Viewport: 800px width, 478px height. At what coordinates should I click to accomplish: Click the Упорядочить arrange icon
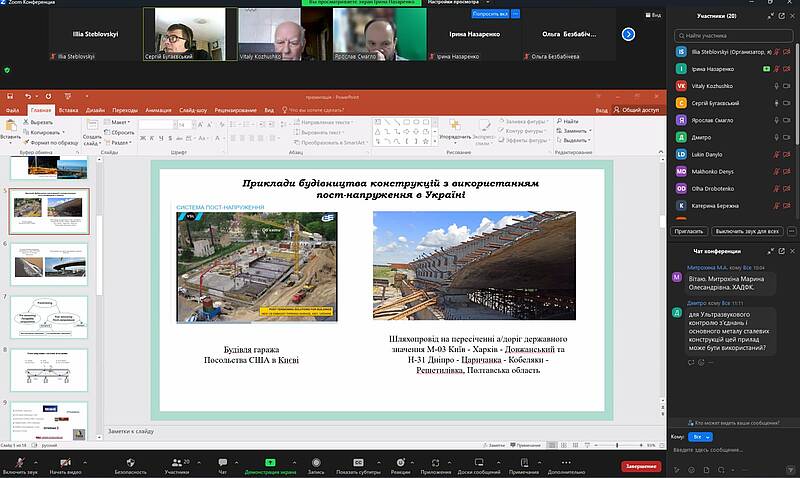click(x=455, y=125)
